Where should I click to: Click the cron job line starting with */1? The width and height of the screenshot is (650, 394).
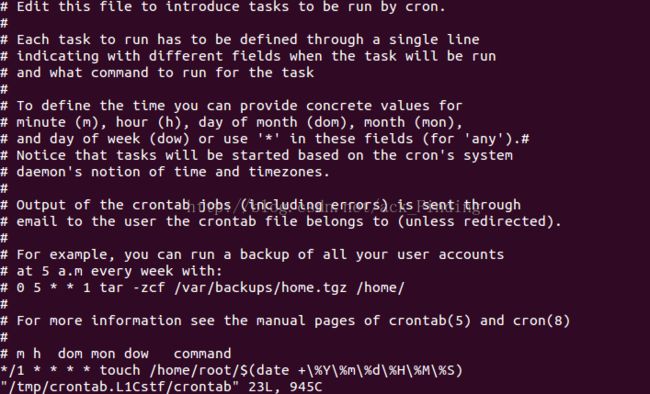[231, 370]
